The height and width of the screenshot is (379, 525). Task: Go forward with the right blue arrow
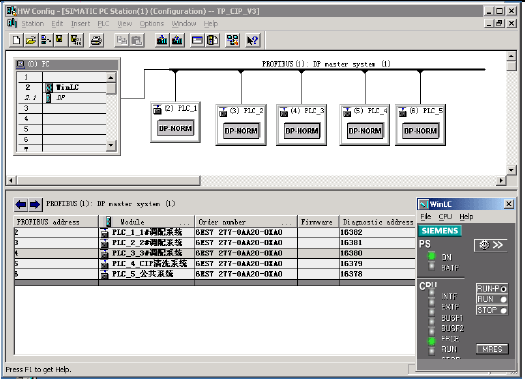pyautogui.click(x=35, y=204)
